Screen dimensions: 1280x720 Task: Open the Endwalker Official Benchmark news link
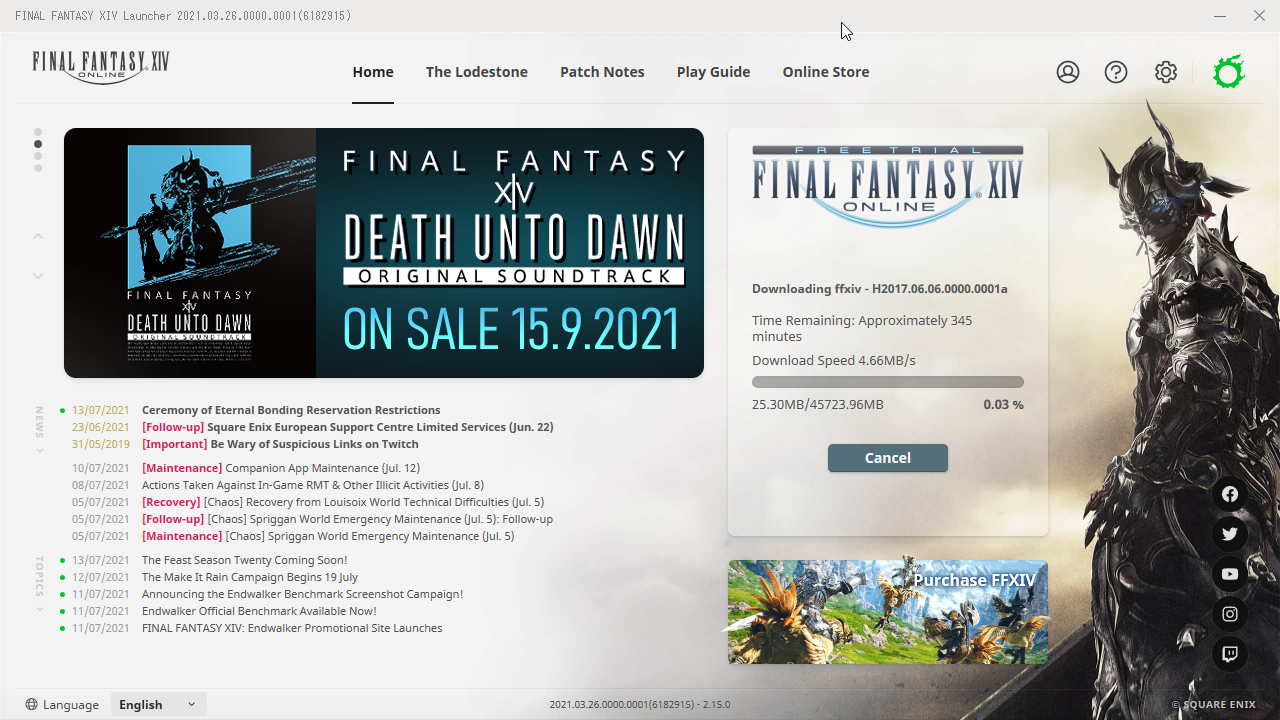[x=259, y=610]
